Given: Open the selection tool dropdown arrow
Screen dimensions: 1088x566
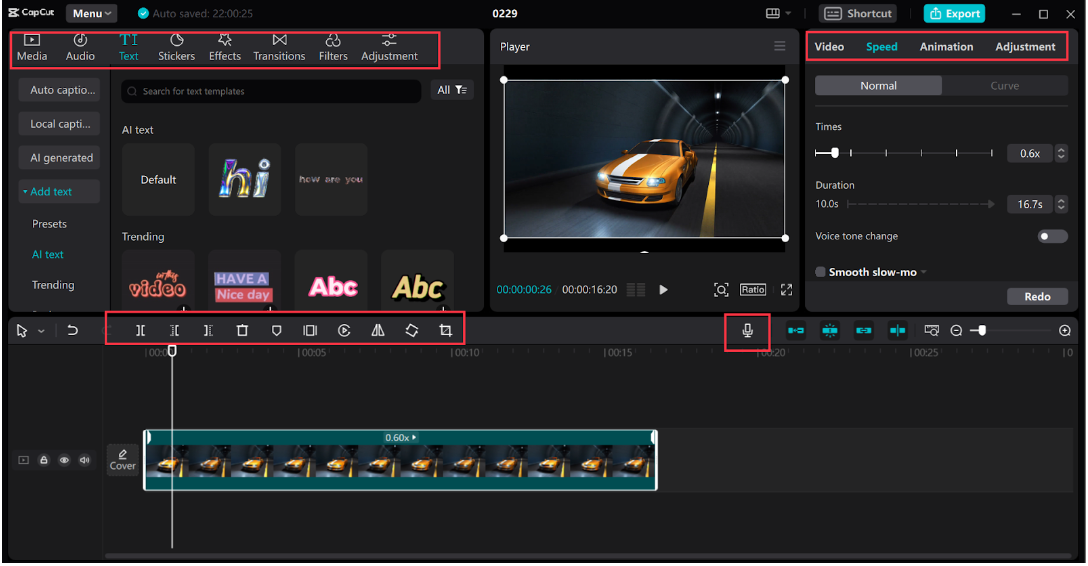Looking at the screenshot, I should pyautogui.click(x=42, y=331).
